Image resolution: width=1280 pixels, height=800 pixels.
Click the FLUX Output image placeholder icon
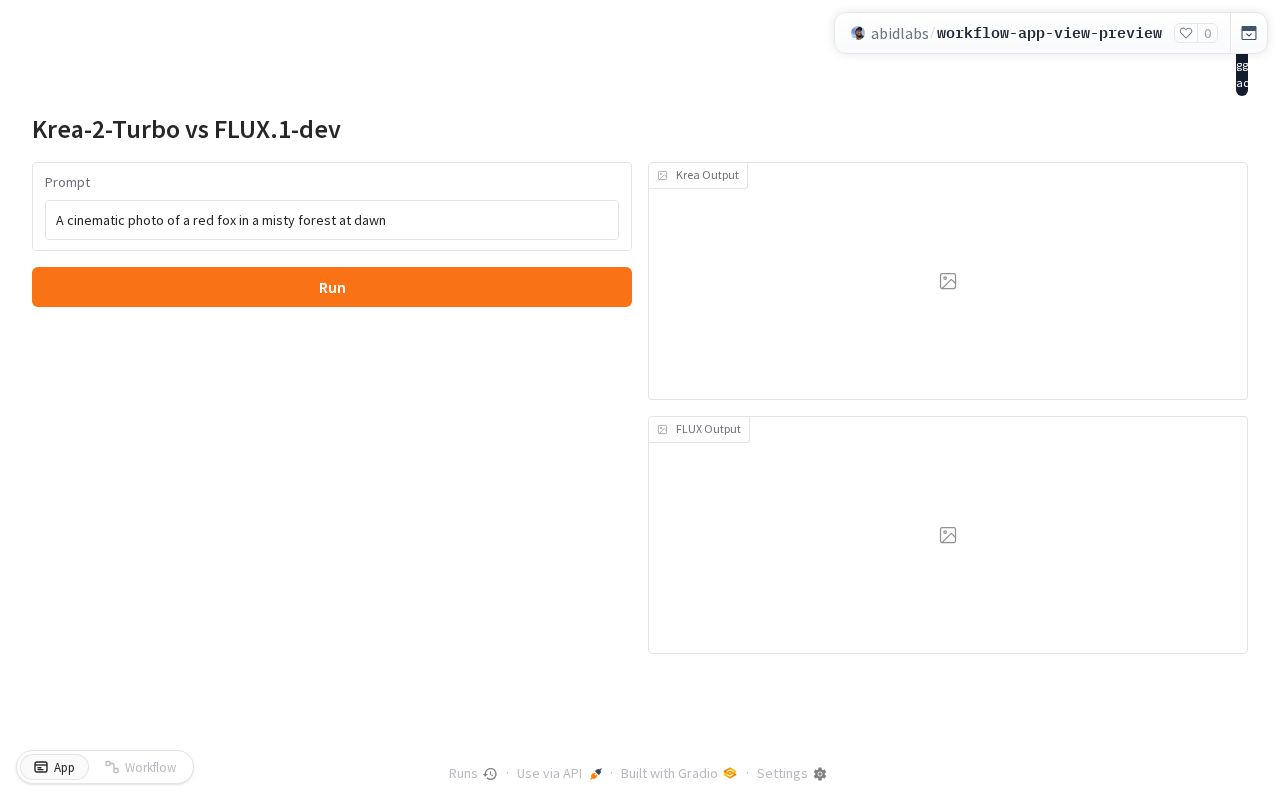(948, 535)
